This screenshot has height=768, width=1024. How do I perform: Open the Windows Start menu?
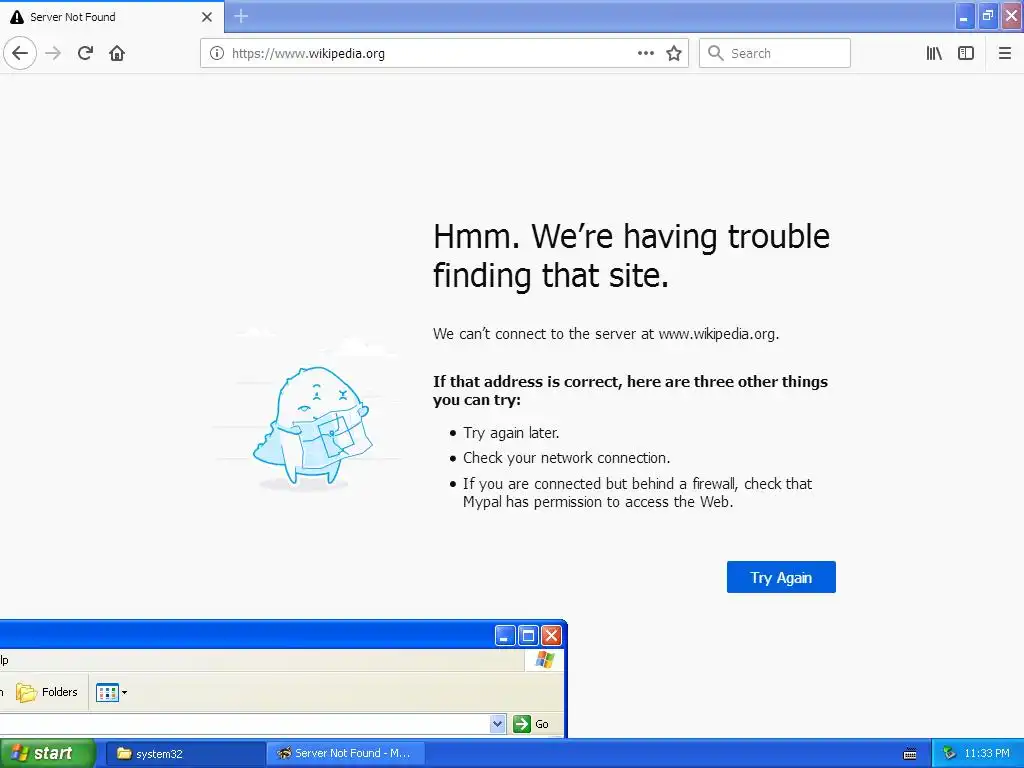point(47,754)
